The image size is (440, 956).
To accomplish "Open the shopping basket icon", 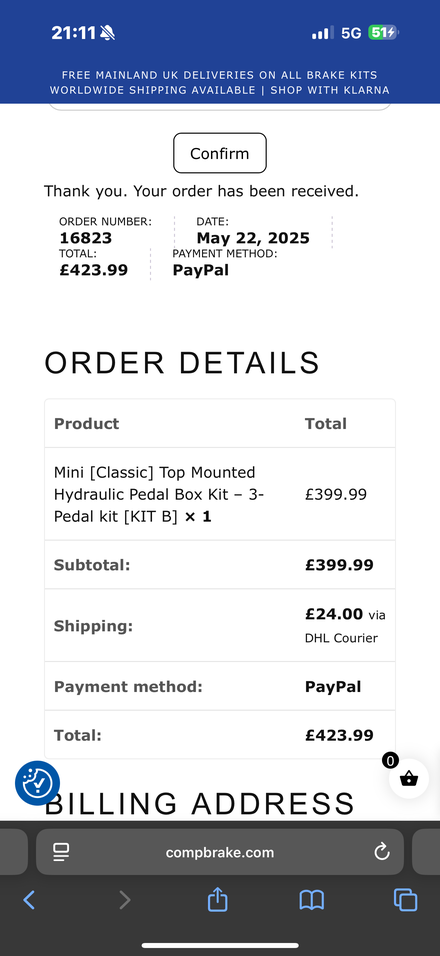I will pos(409,779).
